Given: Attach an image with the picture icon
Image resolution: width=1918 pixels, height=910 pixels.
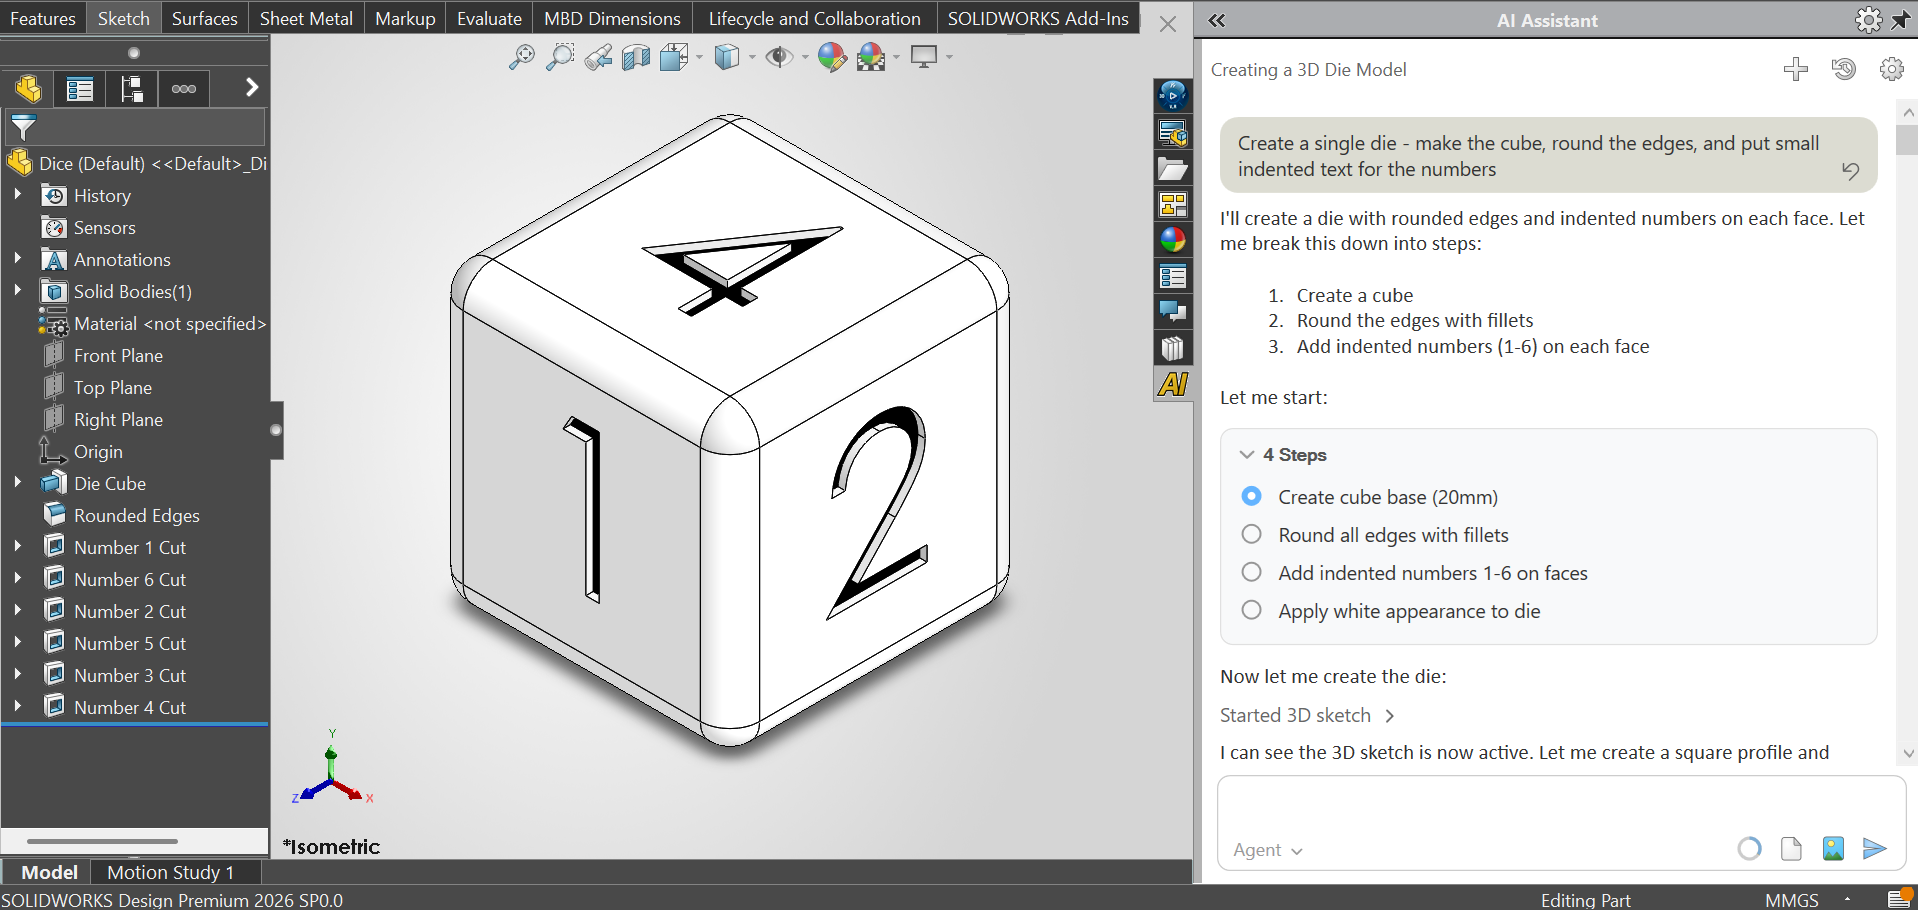Looking at the screenshot, I should [1833, 849].
